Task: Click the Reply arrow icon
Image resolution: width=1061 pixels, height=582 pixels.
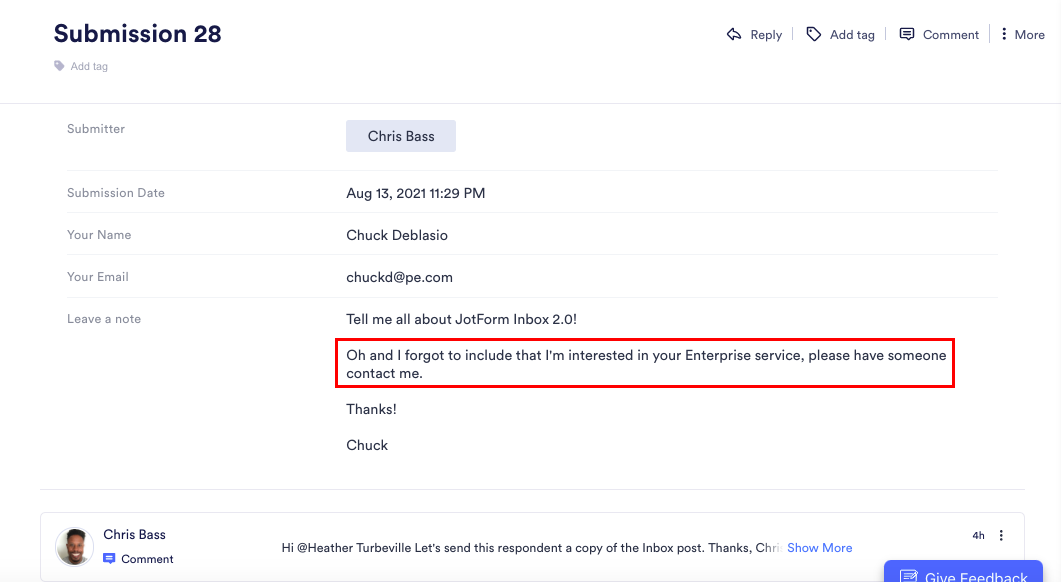Action: (734, 35)
